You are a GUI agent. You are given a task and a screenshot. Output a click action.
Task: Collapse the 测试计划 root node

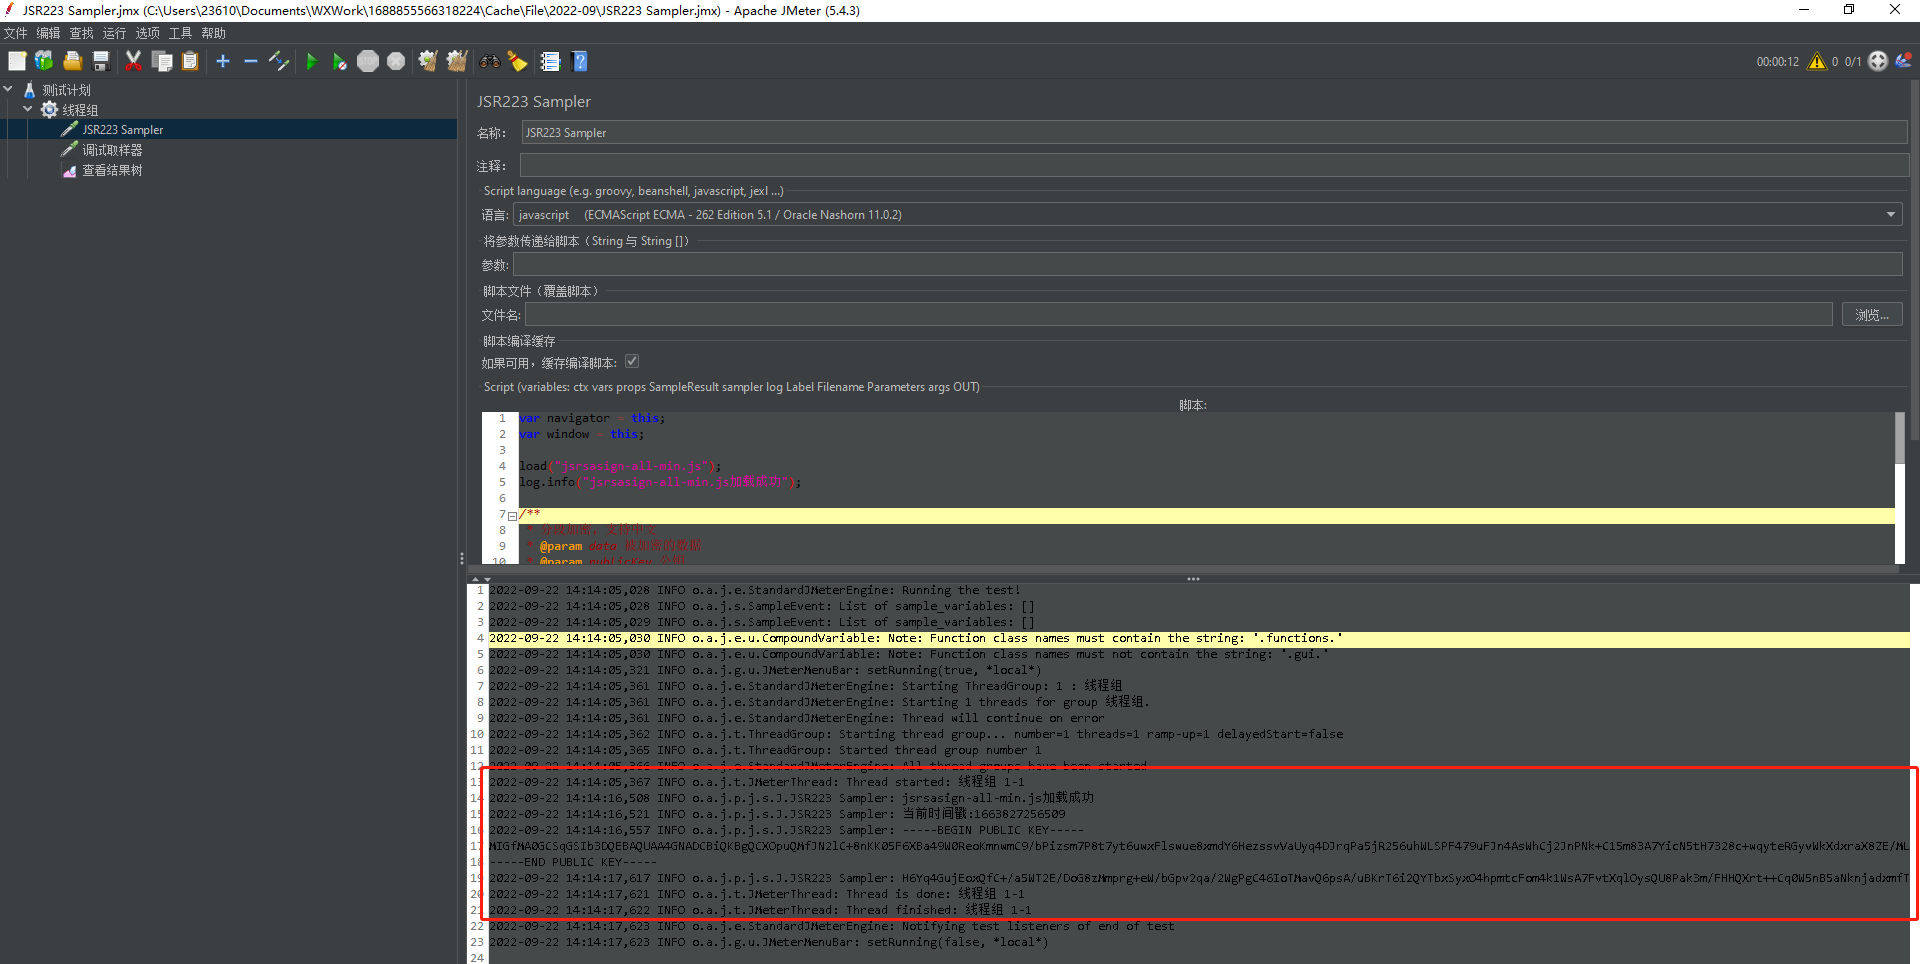click(8, 89)
